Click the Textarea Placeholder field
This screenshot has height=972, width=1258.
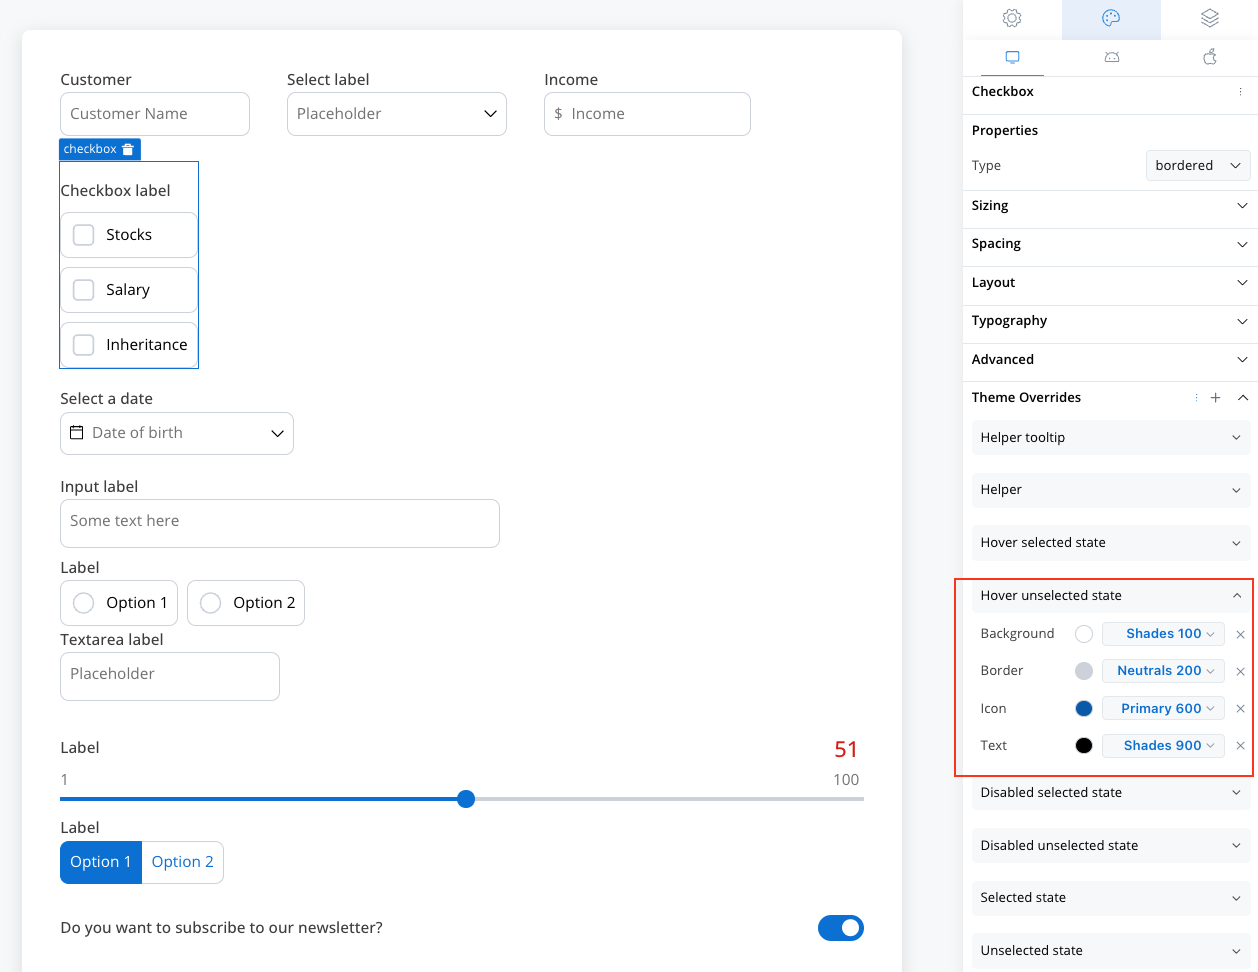click(x=170, y=676)
